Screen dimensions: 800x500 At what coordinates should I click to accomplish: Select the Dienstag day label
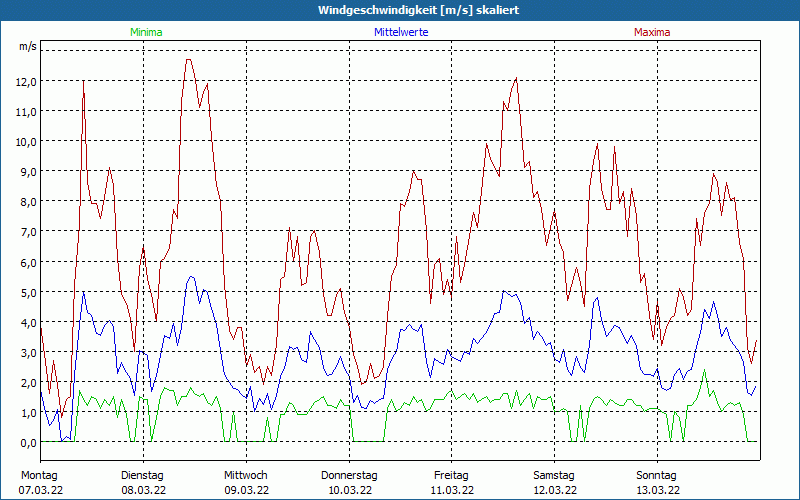pos(142,475)
